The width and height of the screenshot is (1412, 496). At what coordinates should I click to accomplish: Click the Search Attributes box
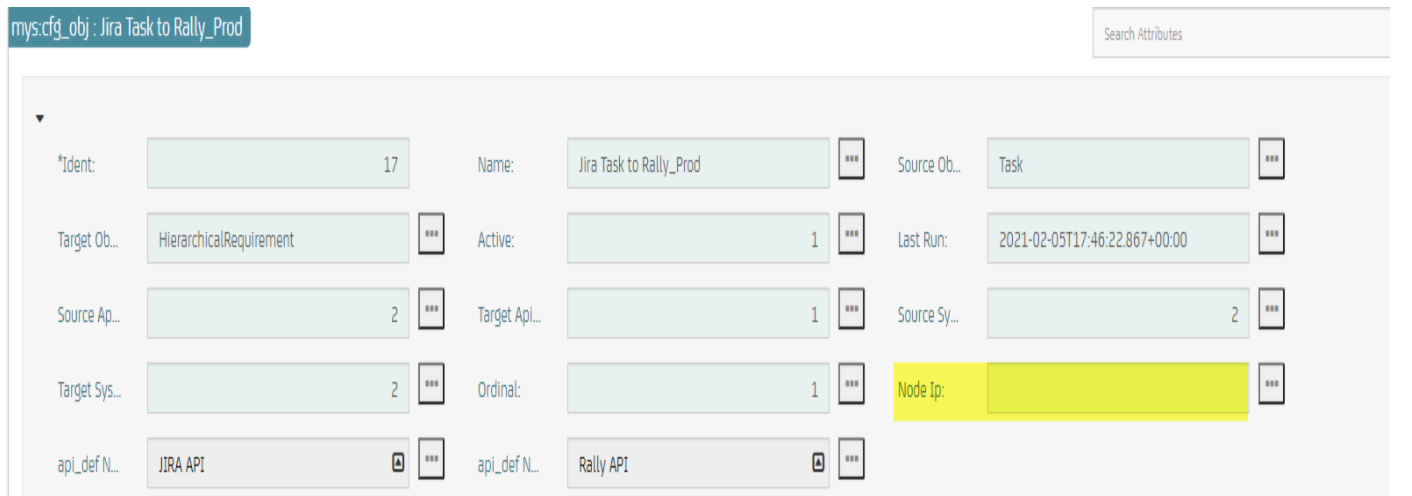click(1240, 34)
